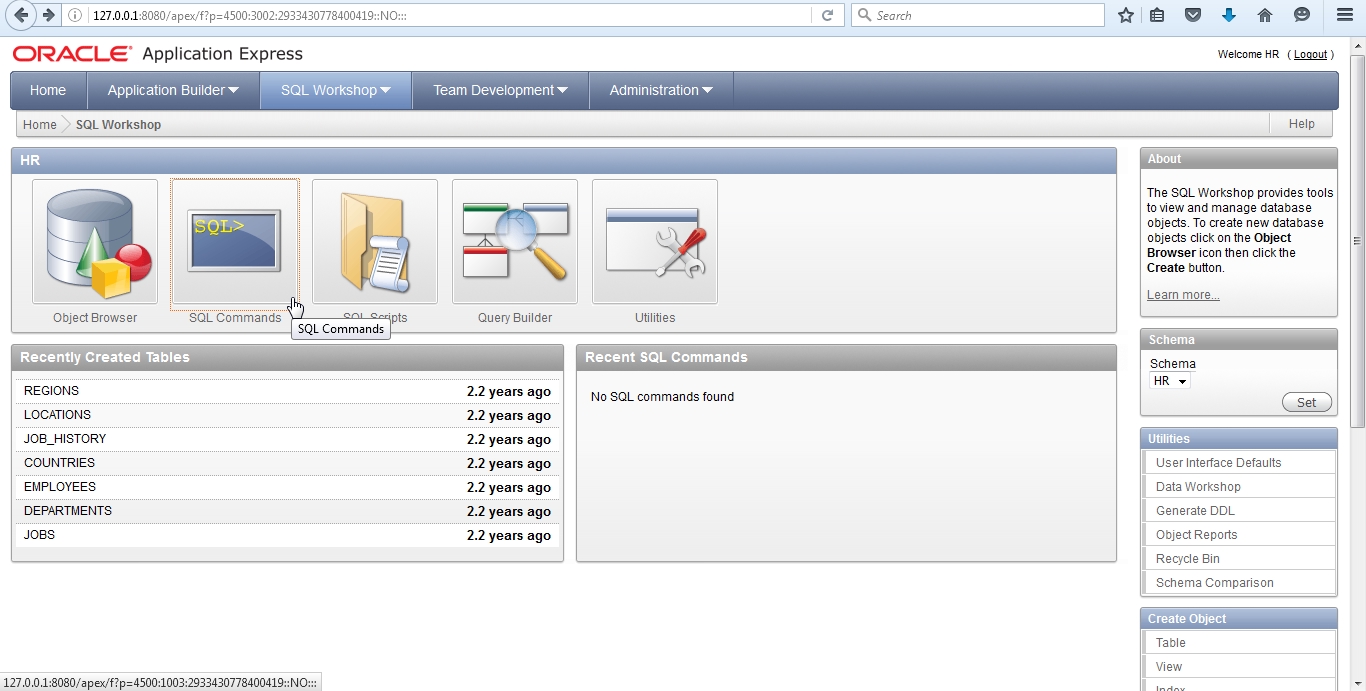Expand the Team Development dropdown arrow
Screen dimensions: 1366x691
click(x=562, y=90)
